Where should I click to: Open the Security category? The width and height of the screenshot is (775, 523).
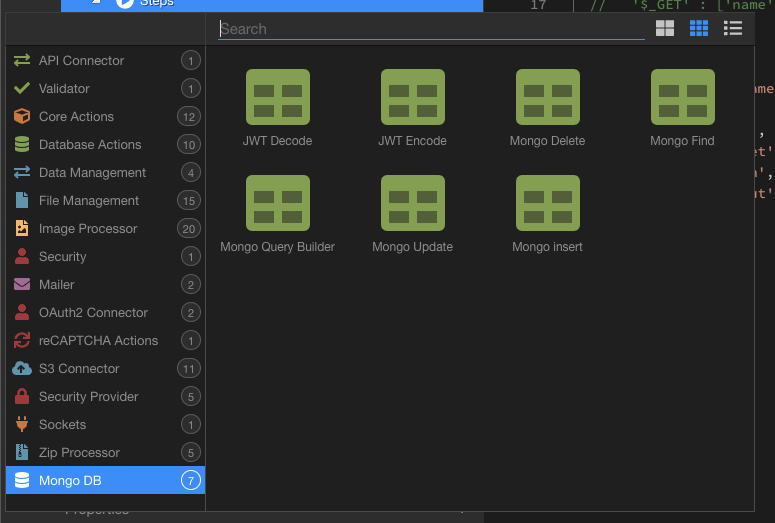(x=105, y=256)
